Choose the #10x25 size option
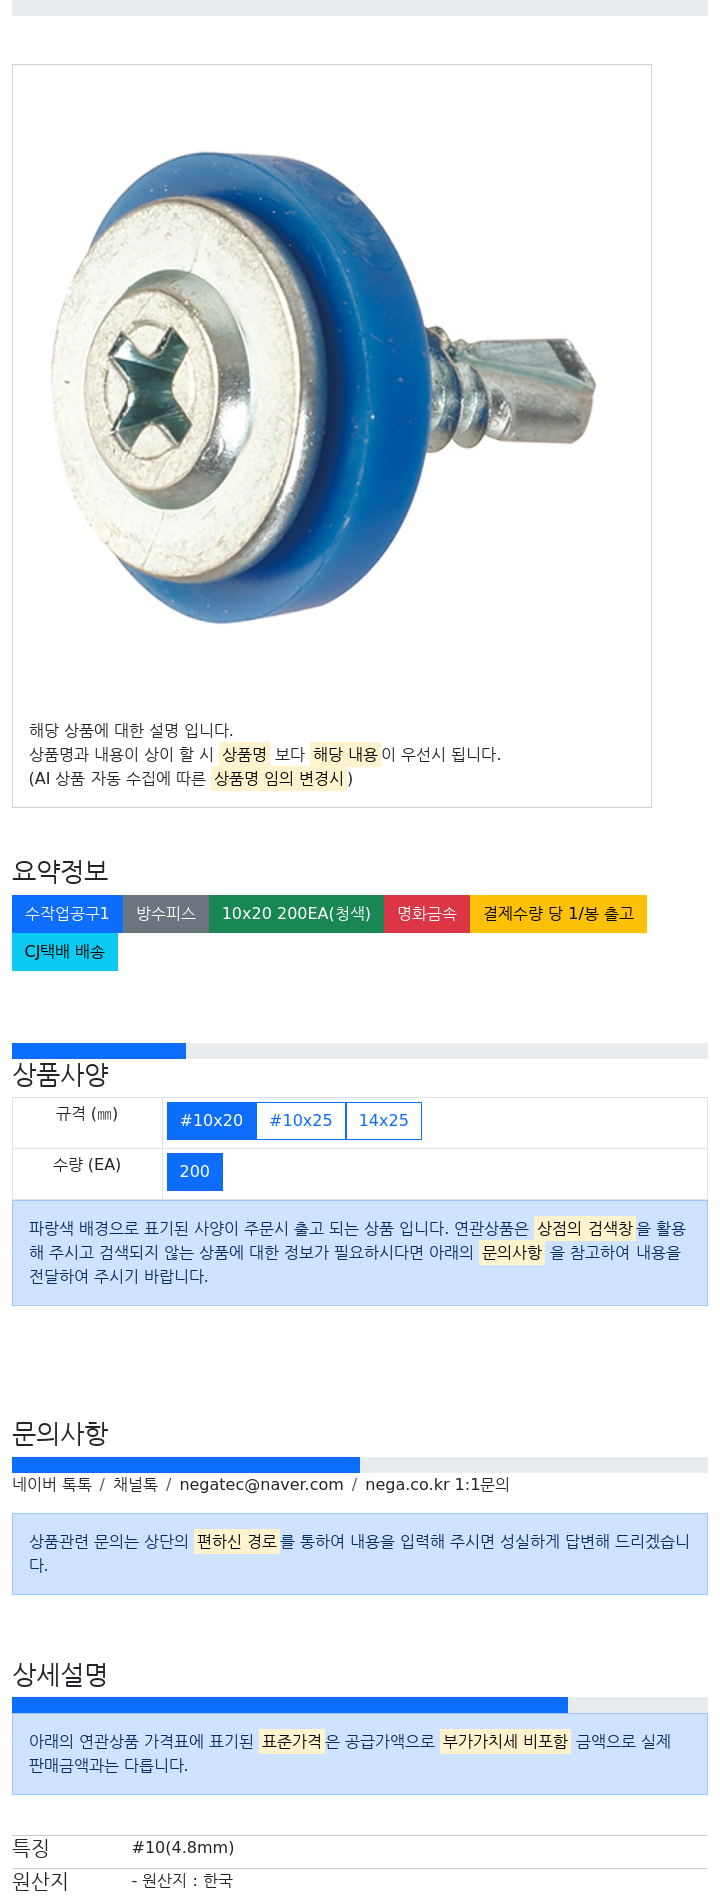720x1901 pixels. pos(301,1121)
